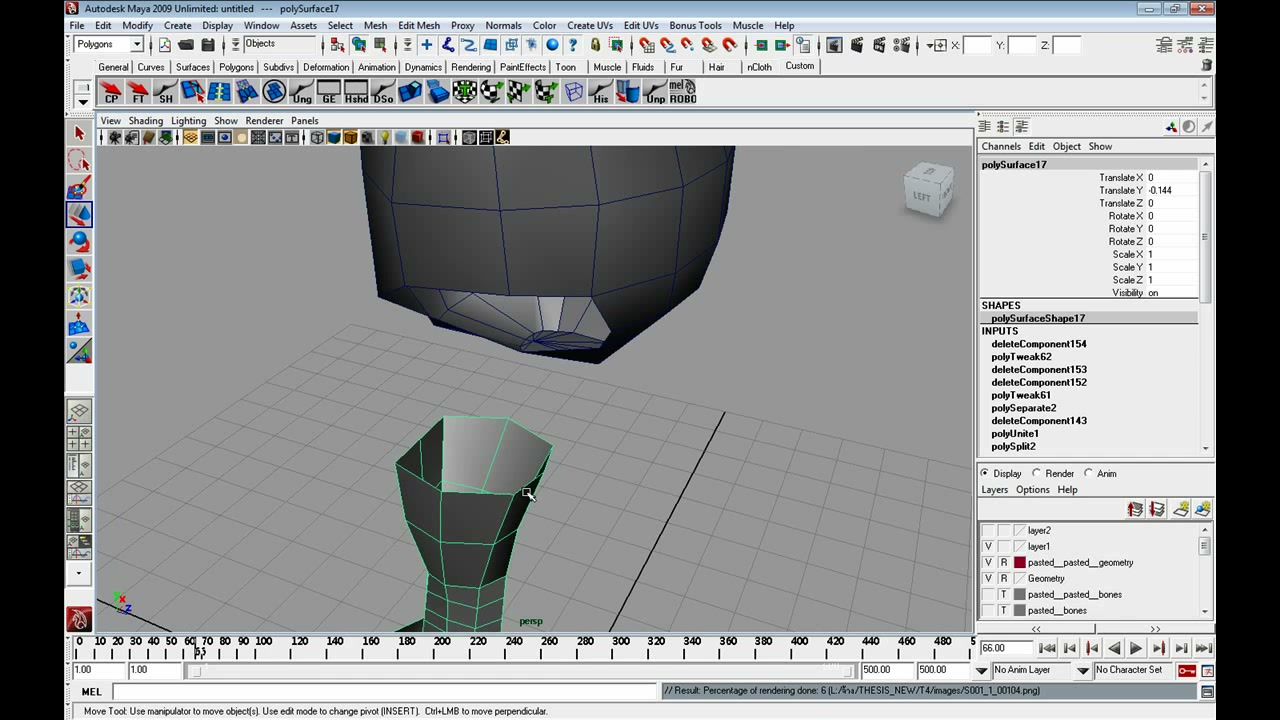Enable wireframe display in viewport toolbar
The height and width of the screenshot is (720, 1280).
point(317,138)
